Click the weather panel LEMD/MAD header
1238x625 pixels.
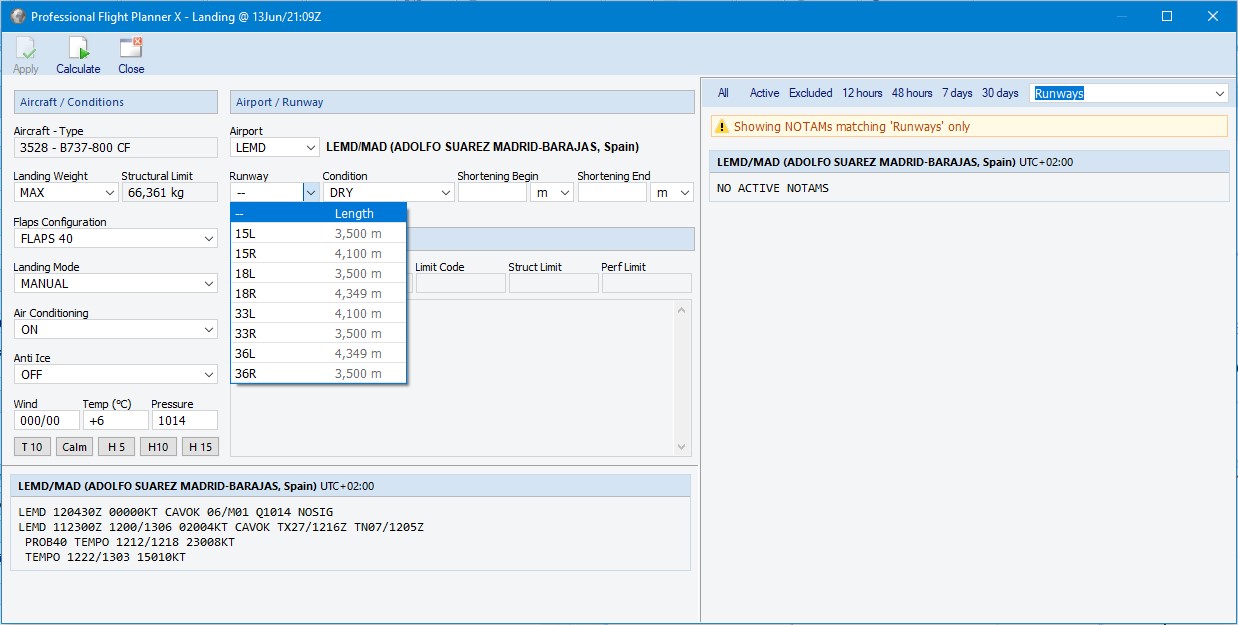point(350,486)
